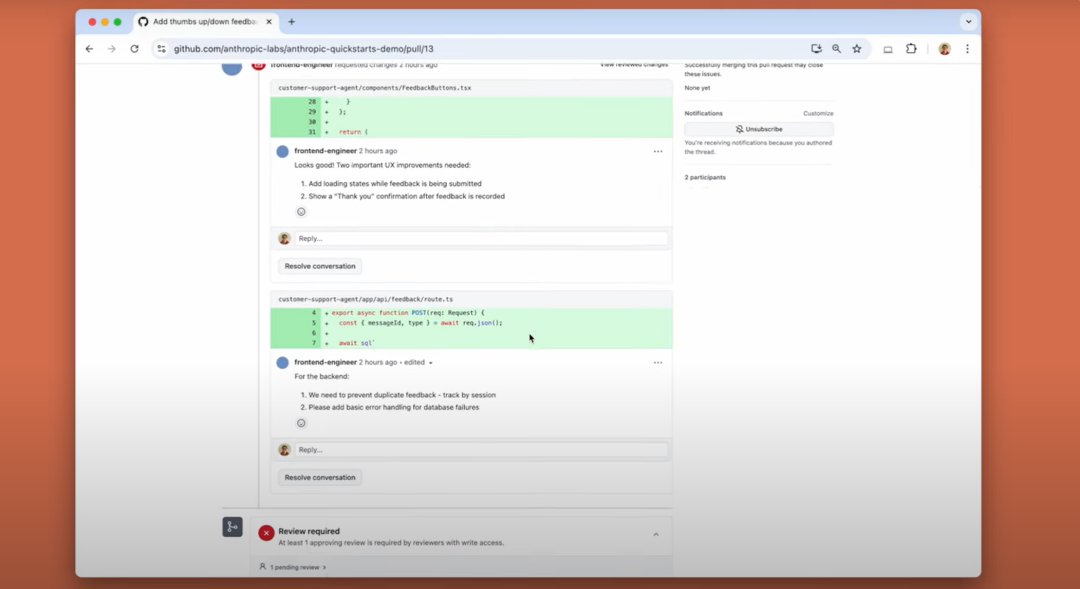1080x589 pixels.
Task: Click the browser zoom magnifier icon
Action: 837,49
